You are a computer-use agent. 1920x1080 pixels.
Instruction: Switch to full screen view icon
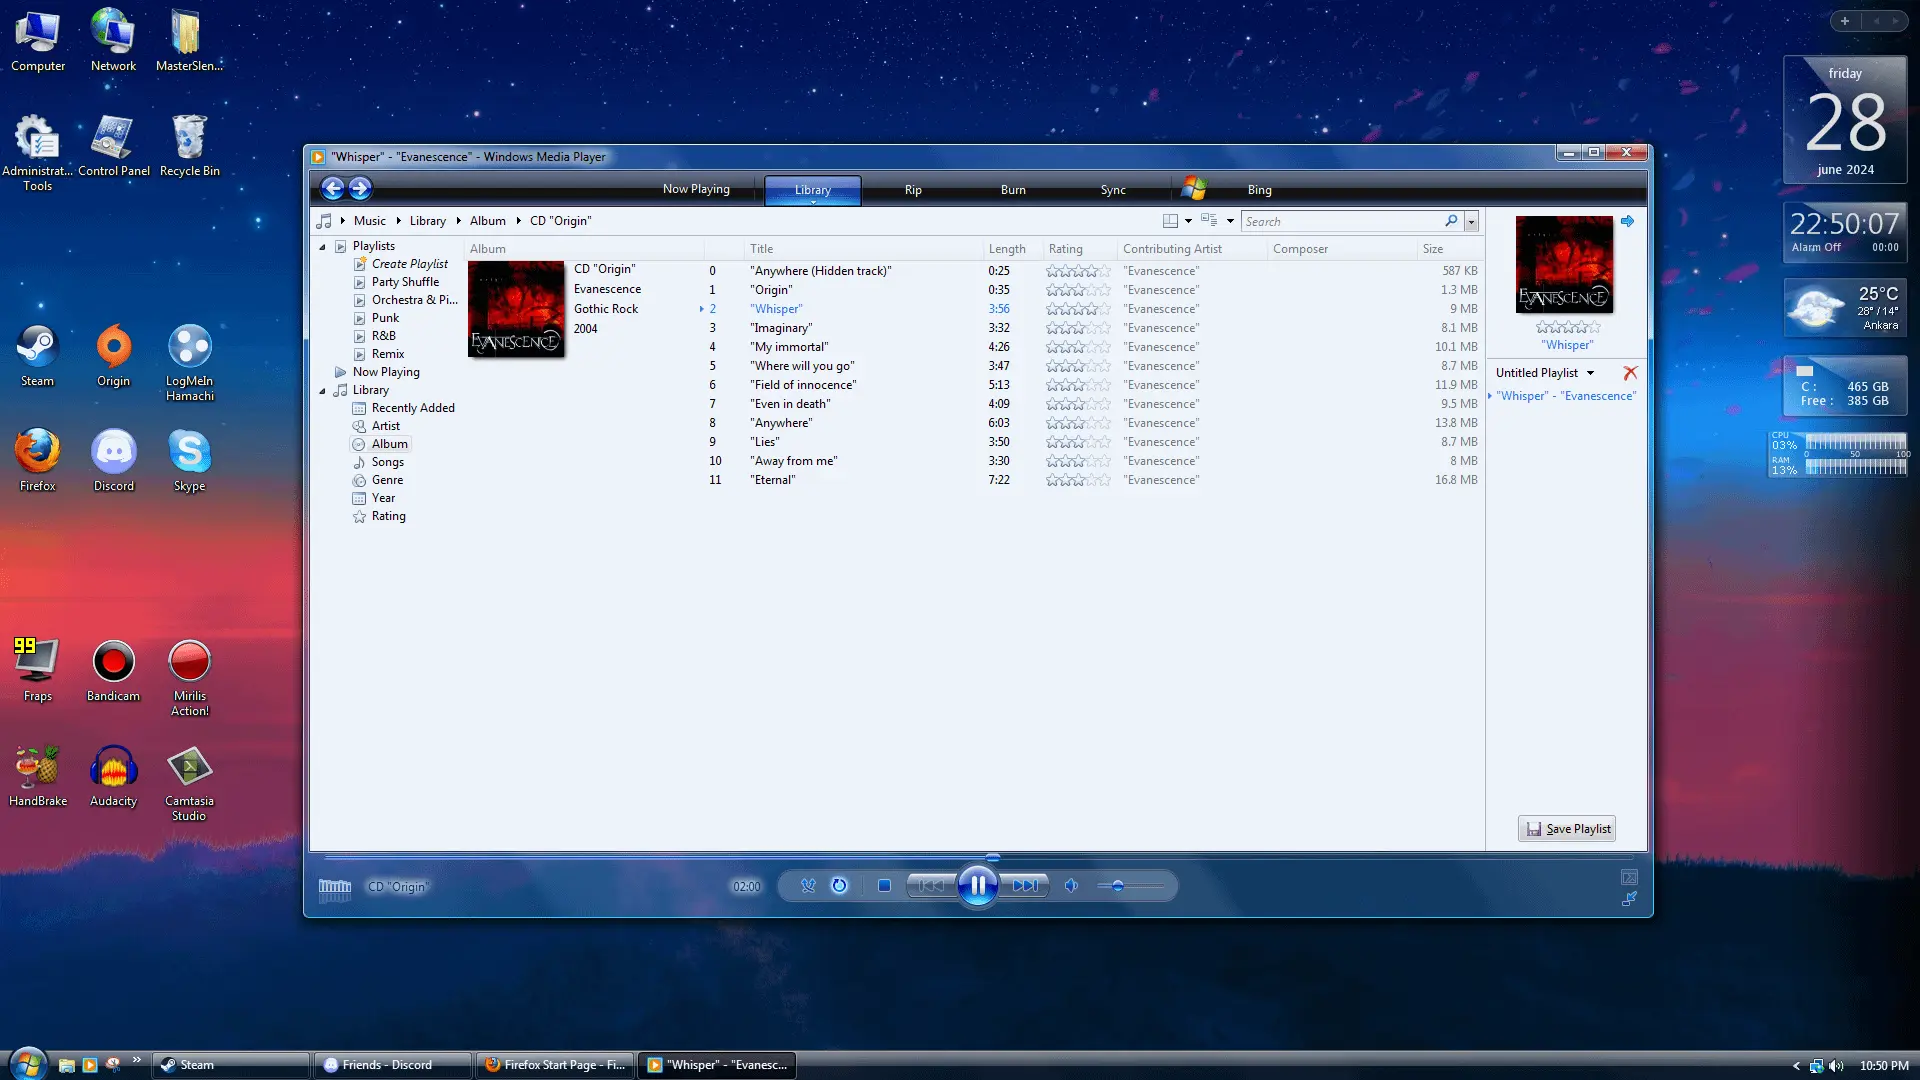pyautogui.click(x=1629, y=878)
